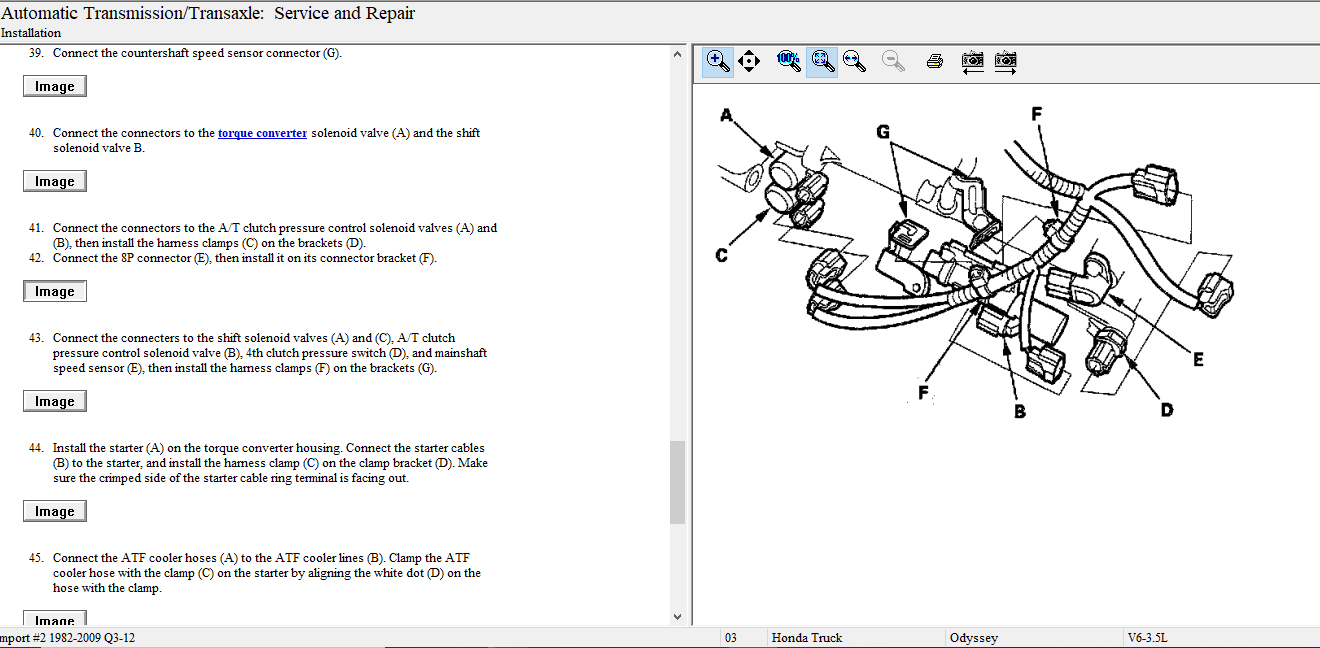Click the grayed-out zoom out icon
The width and height of the screenshot is (1320, 648).
(893, 61)
